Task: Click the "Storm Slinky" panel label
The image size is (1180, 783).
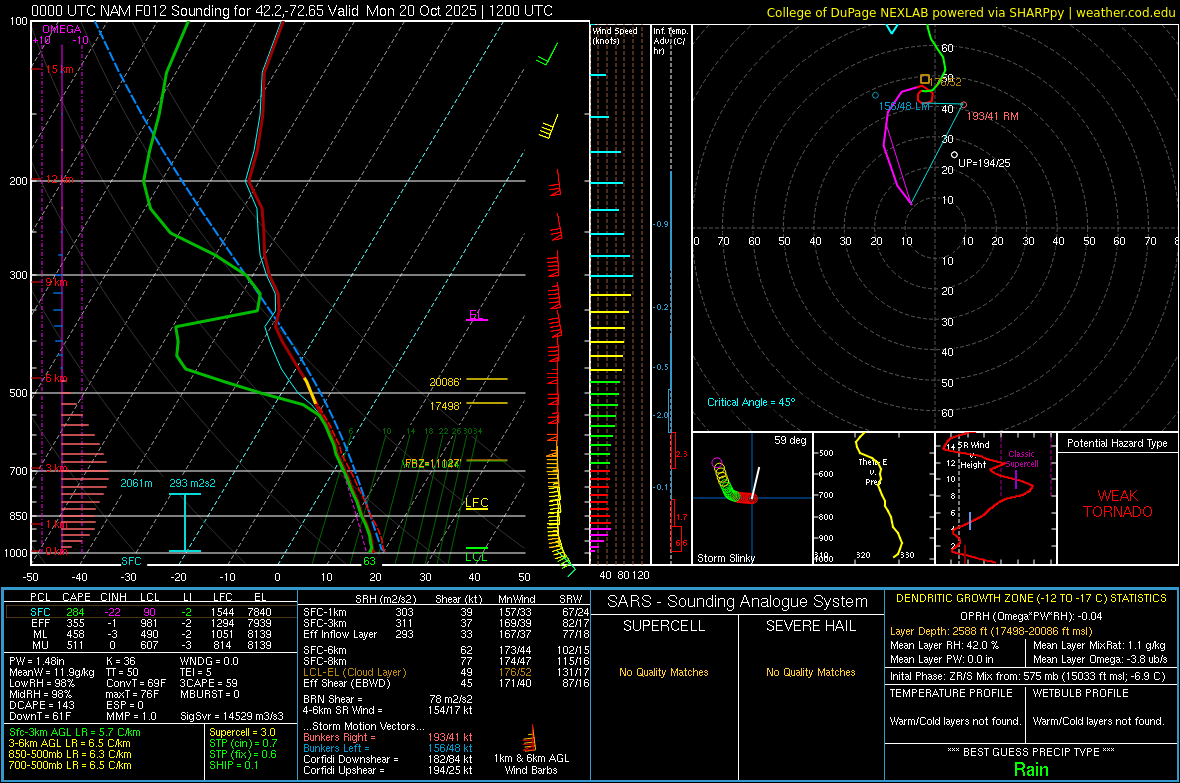Action: [x=726, y=558]
